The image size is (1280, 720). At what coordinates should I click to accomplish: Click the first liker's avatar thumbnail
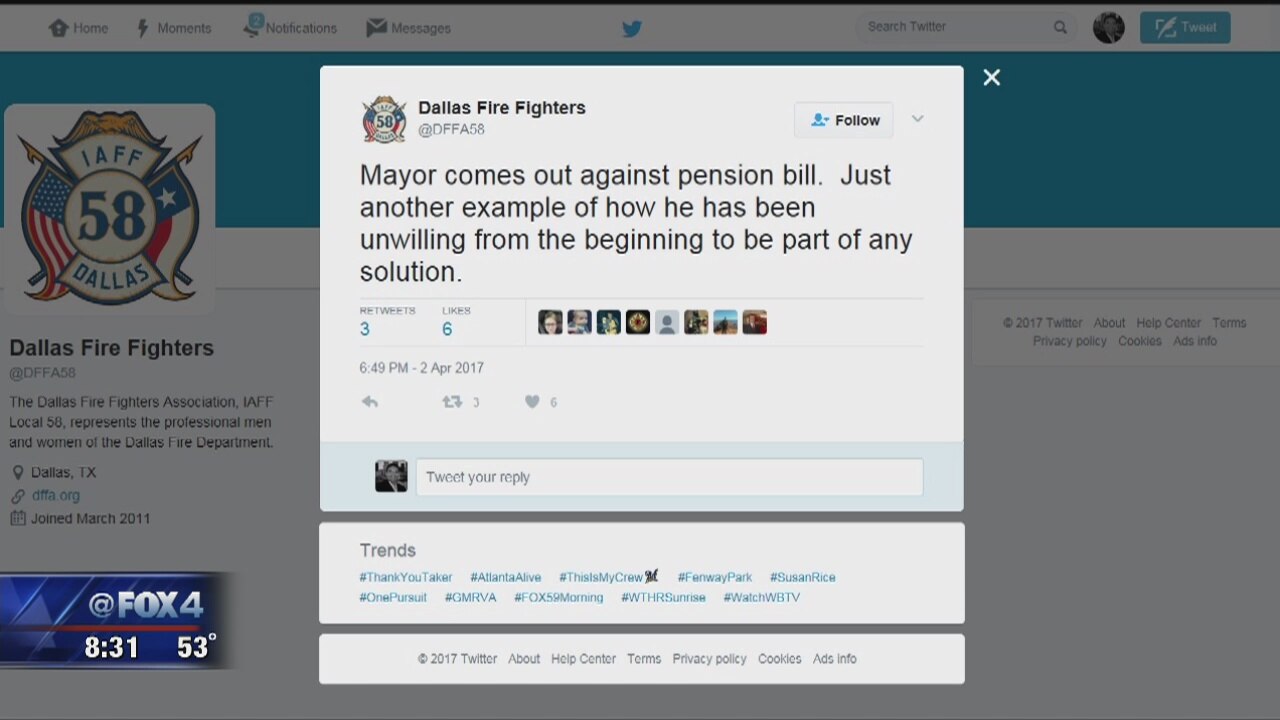[x=550, y=322]
